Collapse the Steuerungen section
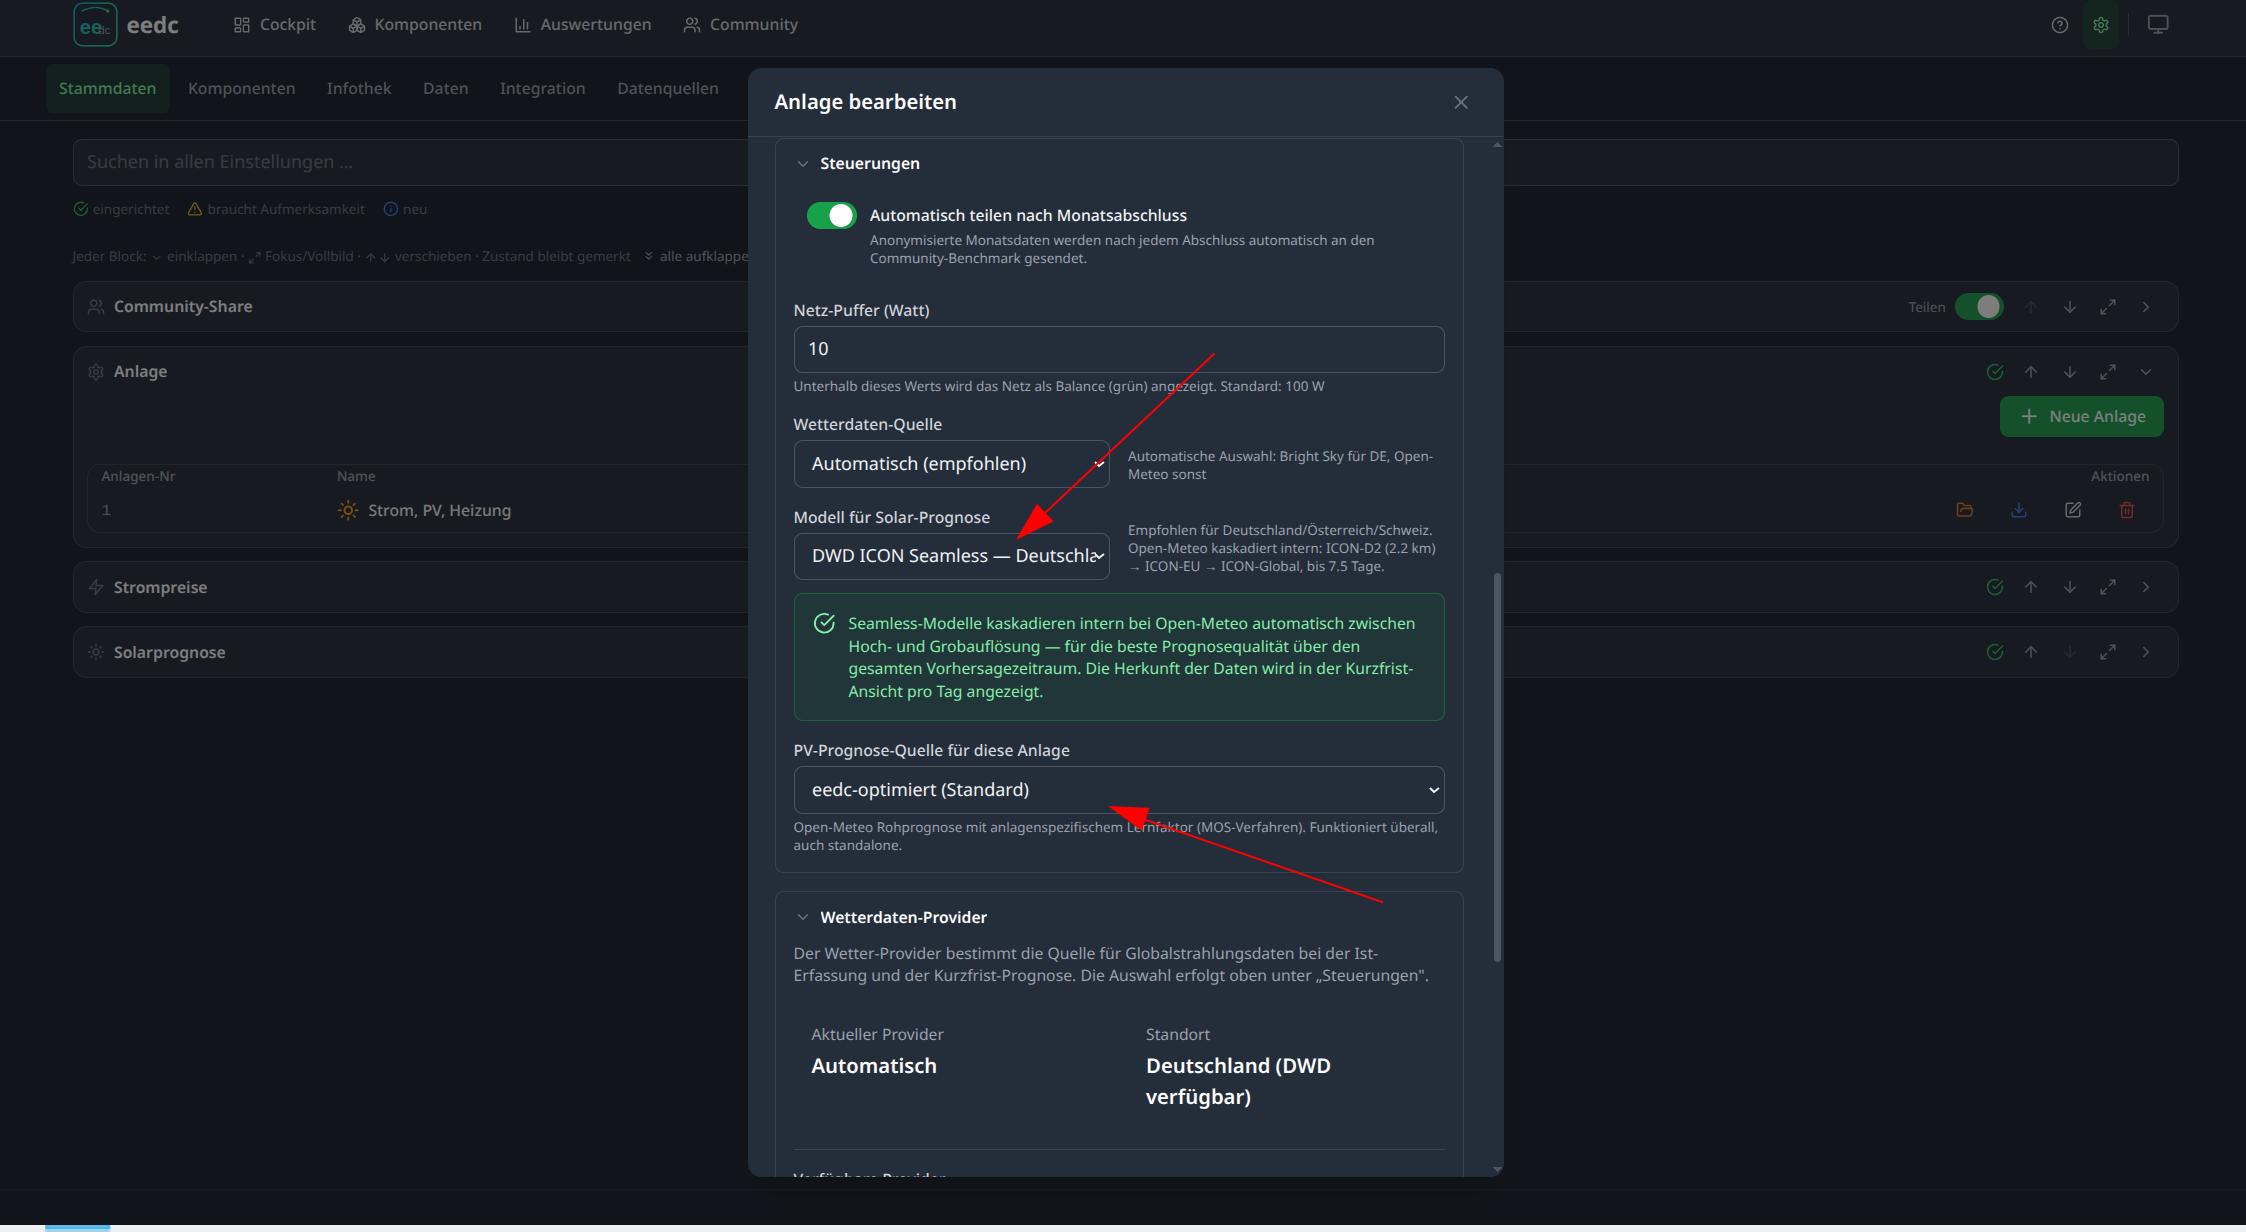The height and width of the screenshot is (1232, 2246). (802, 163)
